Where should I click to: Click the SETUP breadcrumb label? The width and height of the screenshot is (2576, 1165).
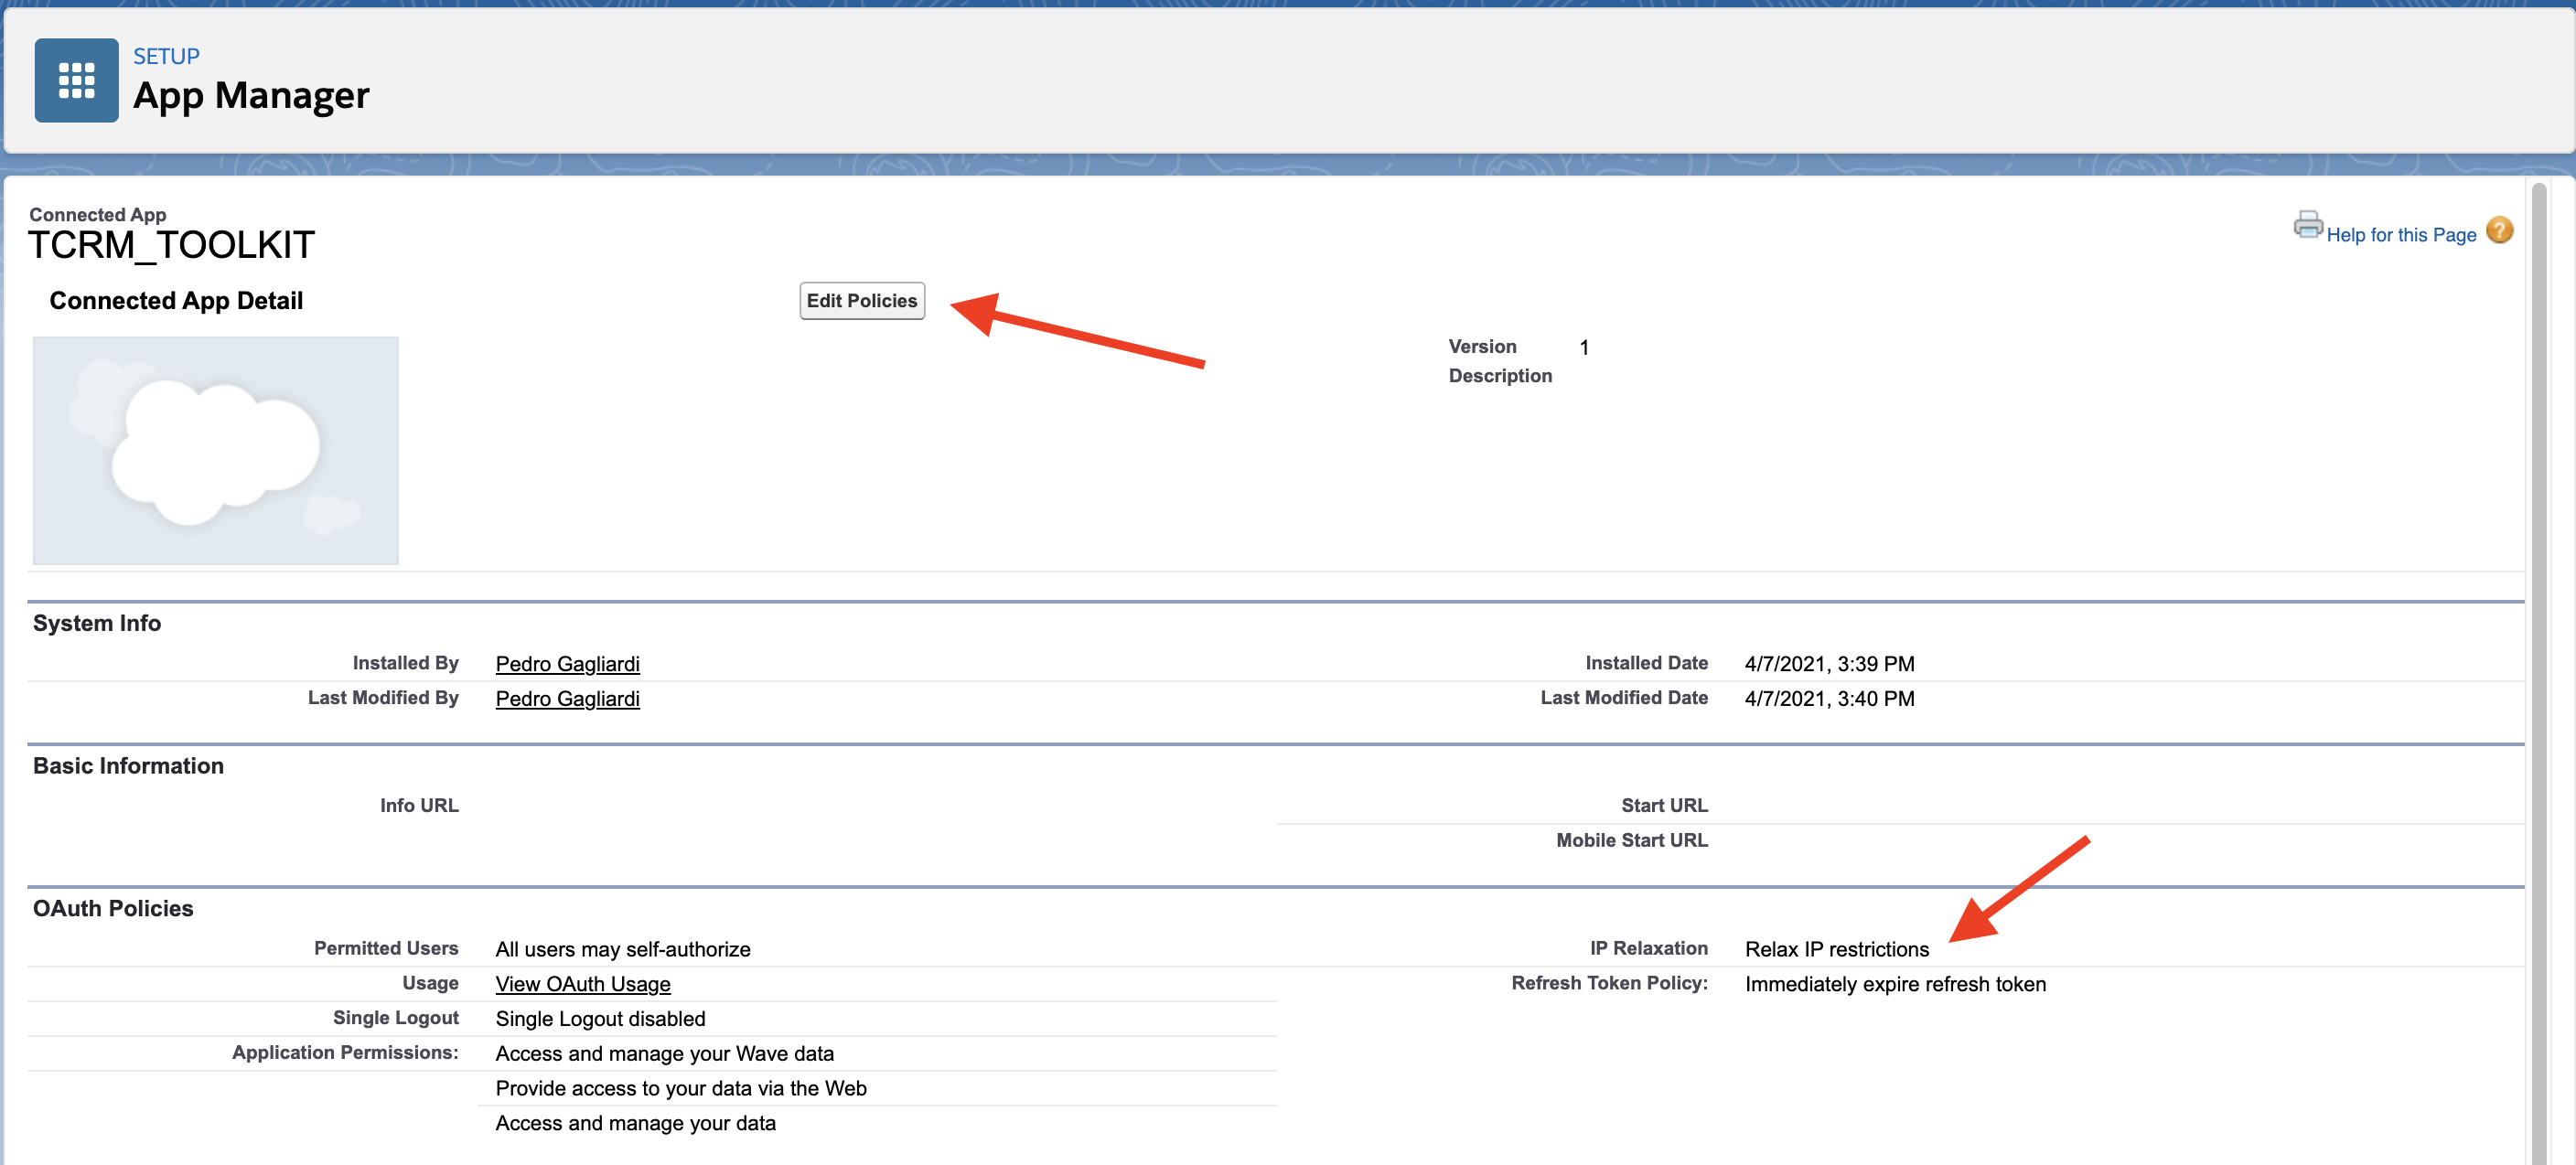point(166,56)
